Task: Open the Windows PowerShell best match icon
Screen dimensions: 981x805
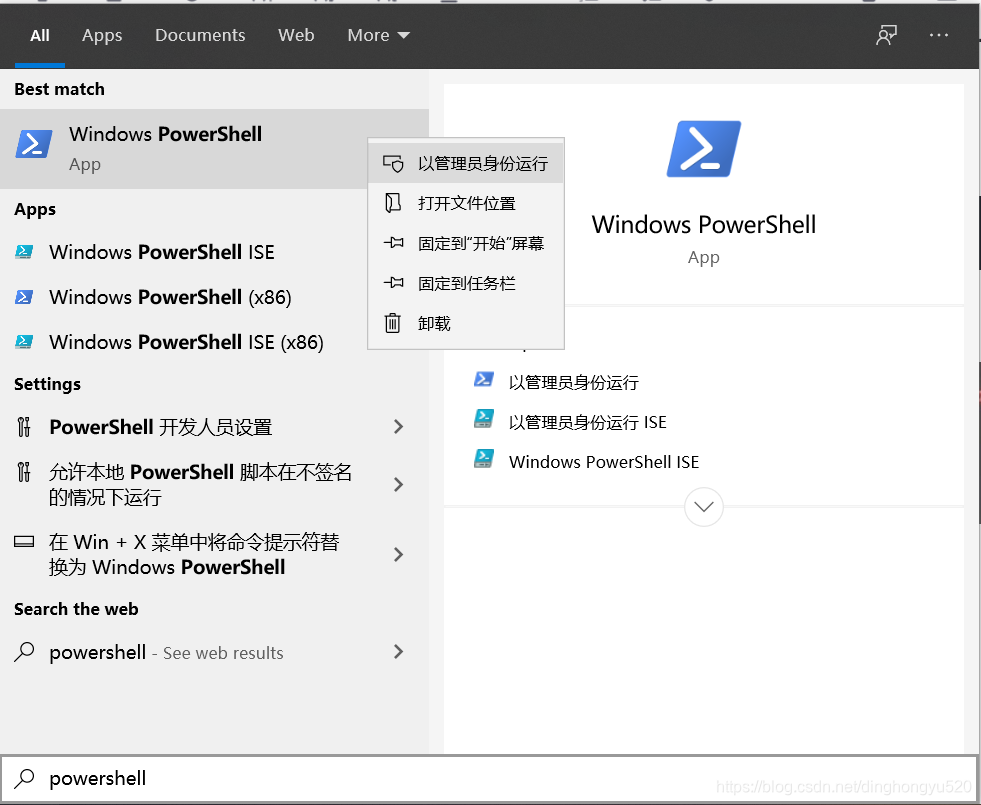Action: (33, 144)
